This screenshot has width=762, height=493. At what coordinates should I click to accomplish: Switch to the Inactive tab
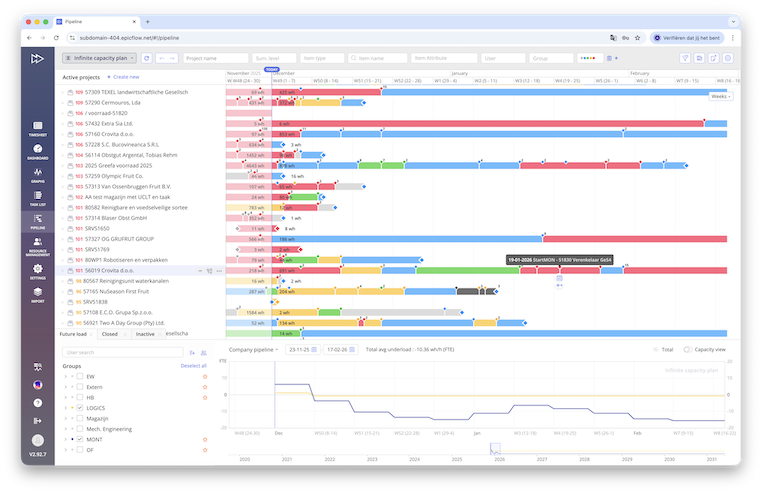pos(145,334)
